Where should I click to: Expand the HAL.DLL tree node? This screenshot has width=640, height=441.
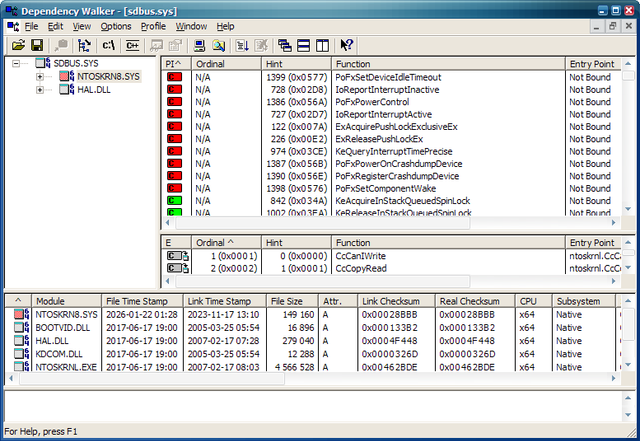click(x=40, y=89)
